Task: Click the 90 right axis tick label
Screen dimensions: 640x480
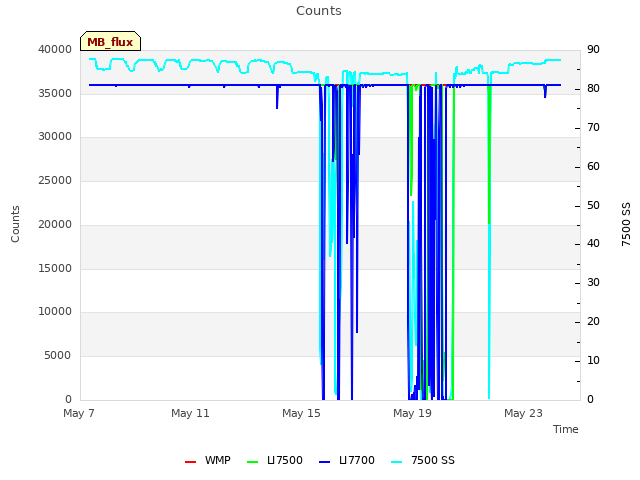Action: point(593,49)
